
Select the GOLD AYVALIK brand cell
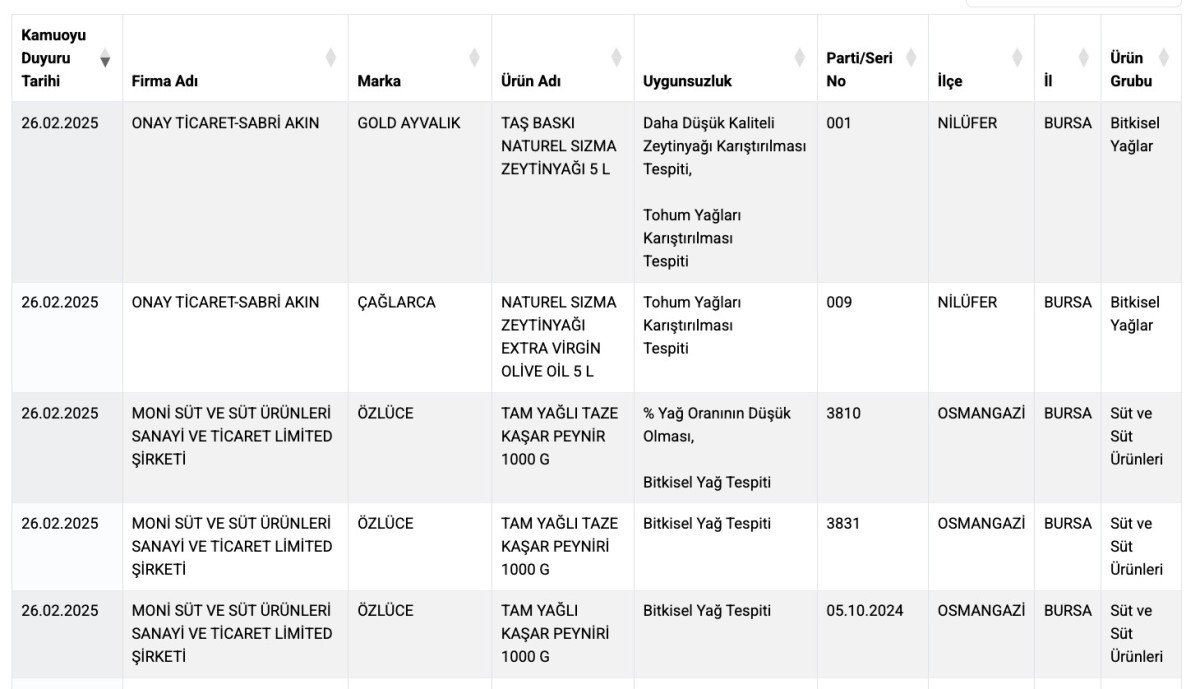409,123
